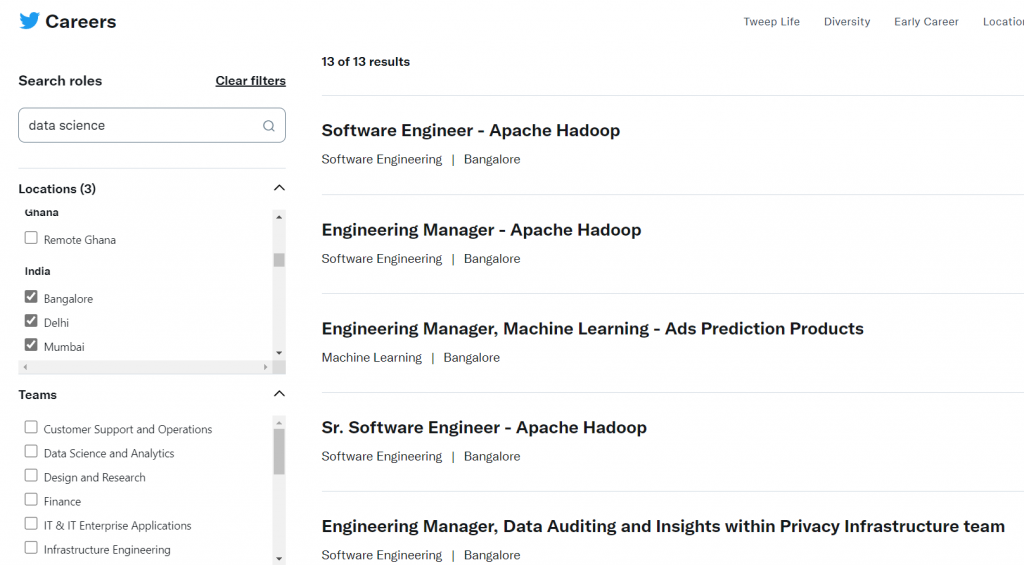Image resolution: width=1024 pixels, height=565 pixels.
Task: Open Engineering Manager, Data Auditing job
Action: click(663, 526)
